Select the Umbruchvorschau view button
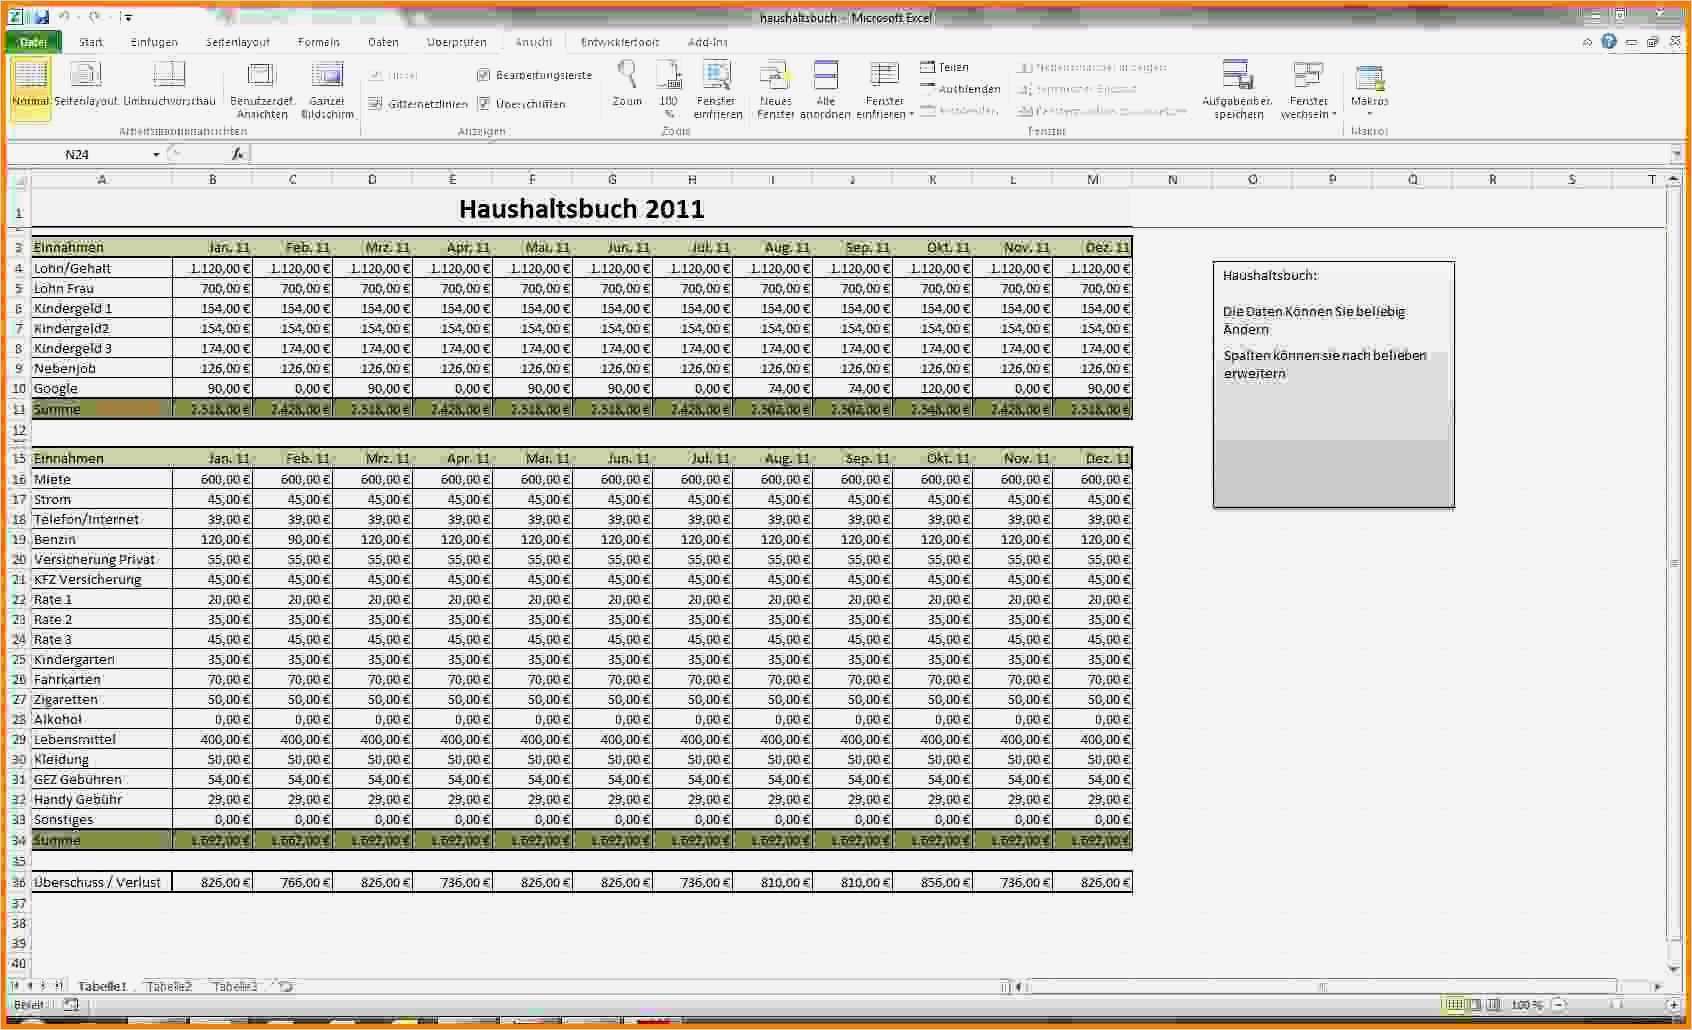The width and height of the screenshot is (1692, 1030). tap(169, 84)
